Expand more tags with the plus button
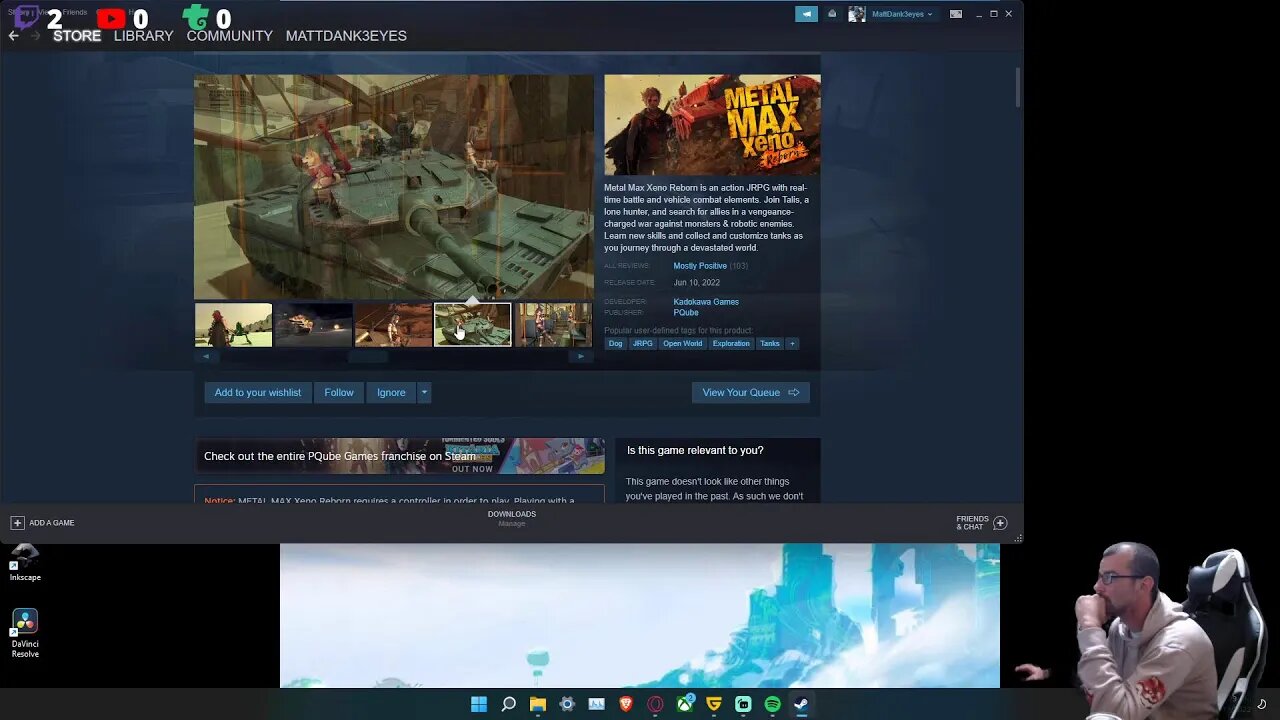 pyautogui.click(x=792, y=343)
